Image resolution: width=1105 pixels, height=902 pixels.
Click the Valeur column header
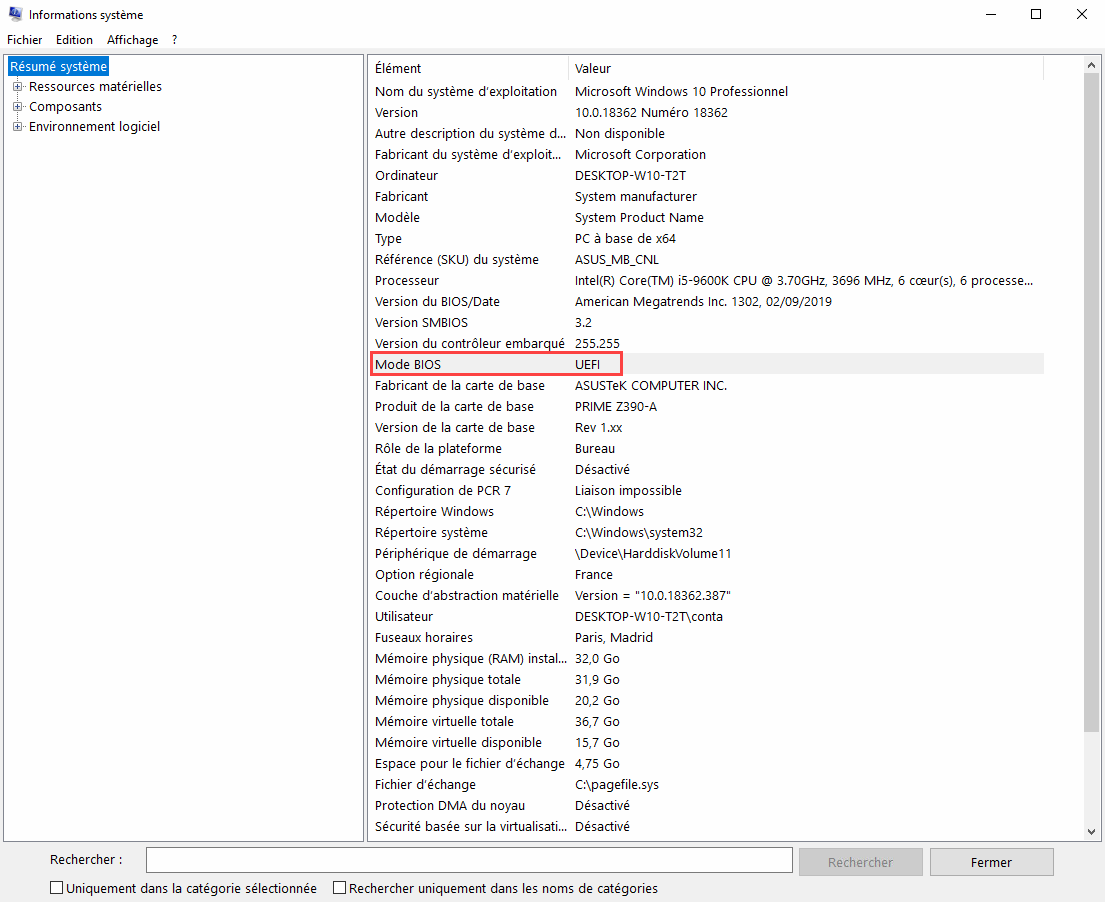pos(805,68)
